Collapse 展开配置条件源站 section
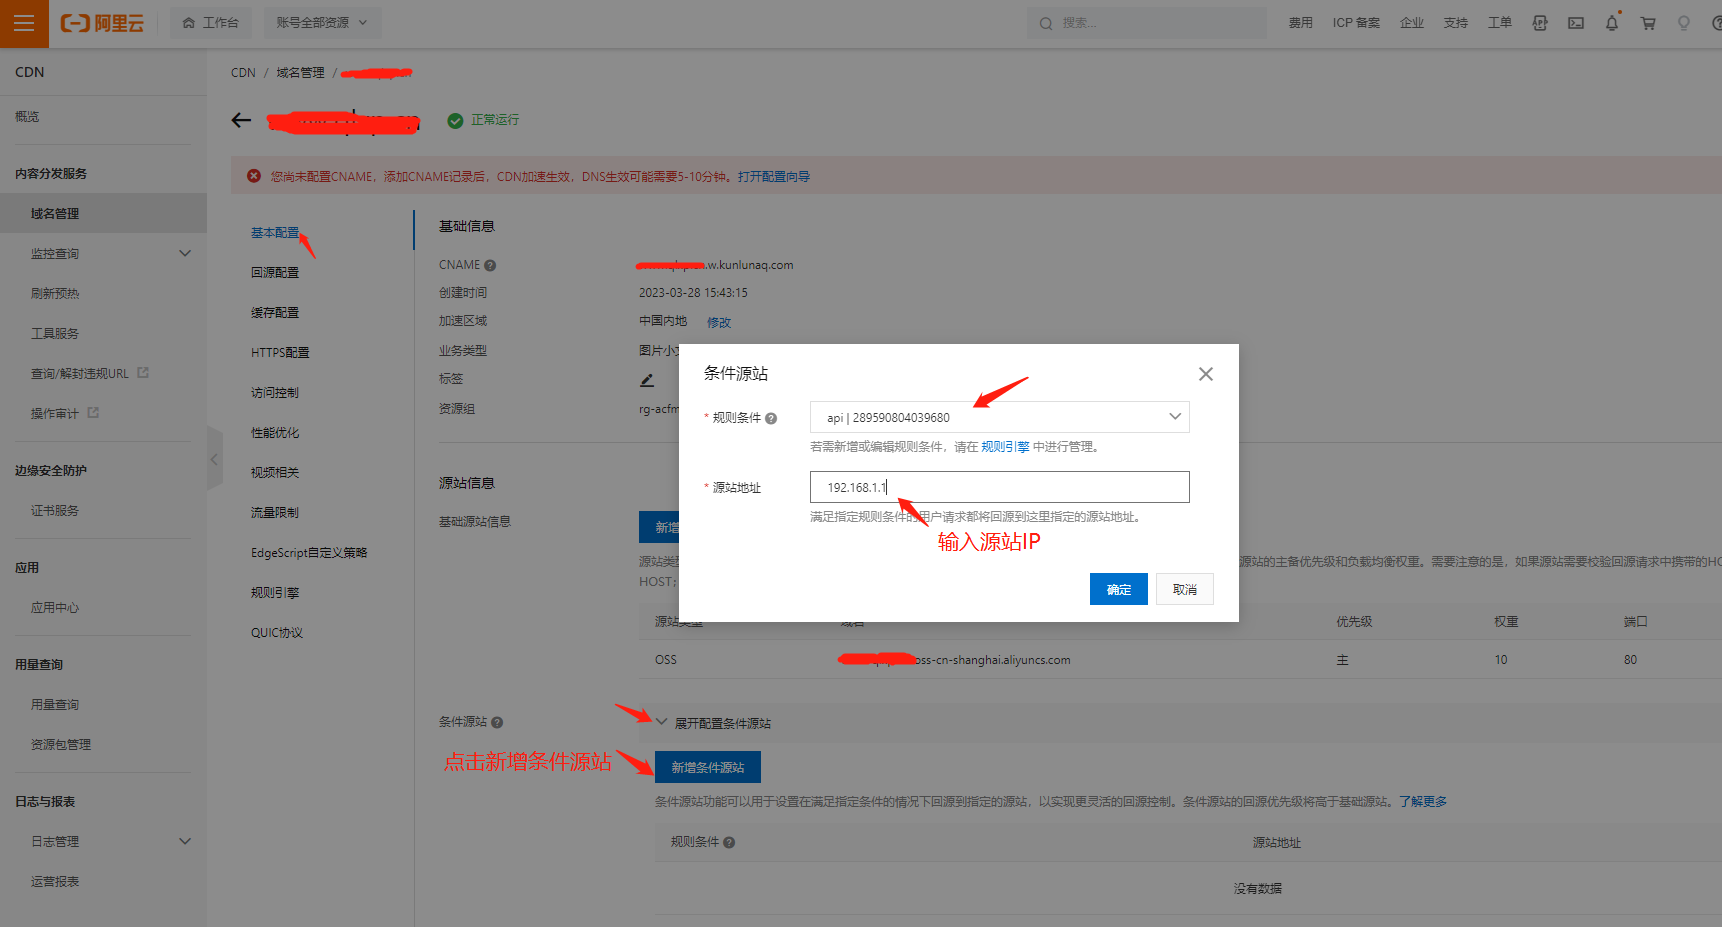The width and height of the screenshot is (1722, 927). click(661, 722)
